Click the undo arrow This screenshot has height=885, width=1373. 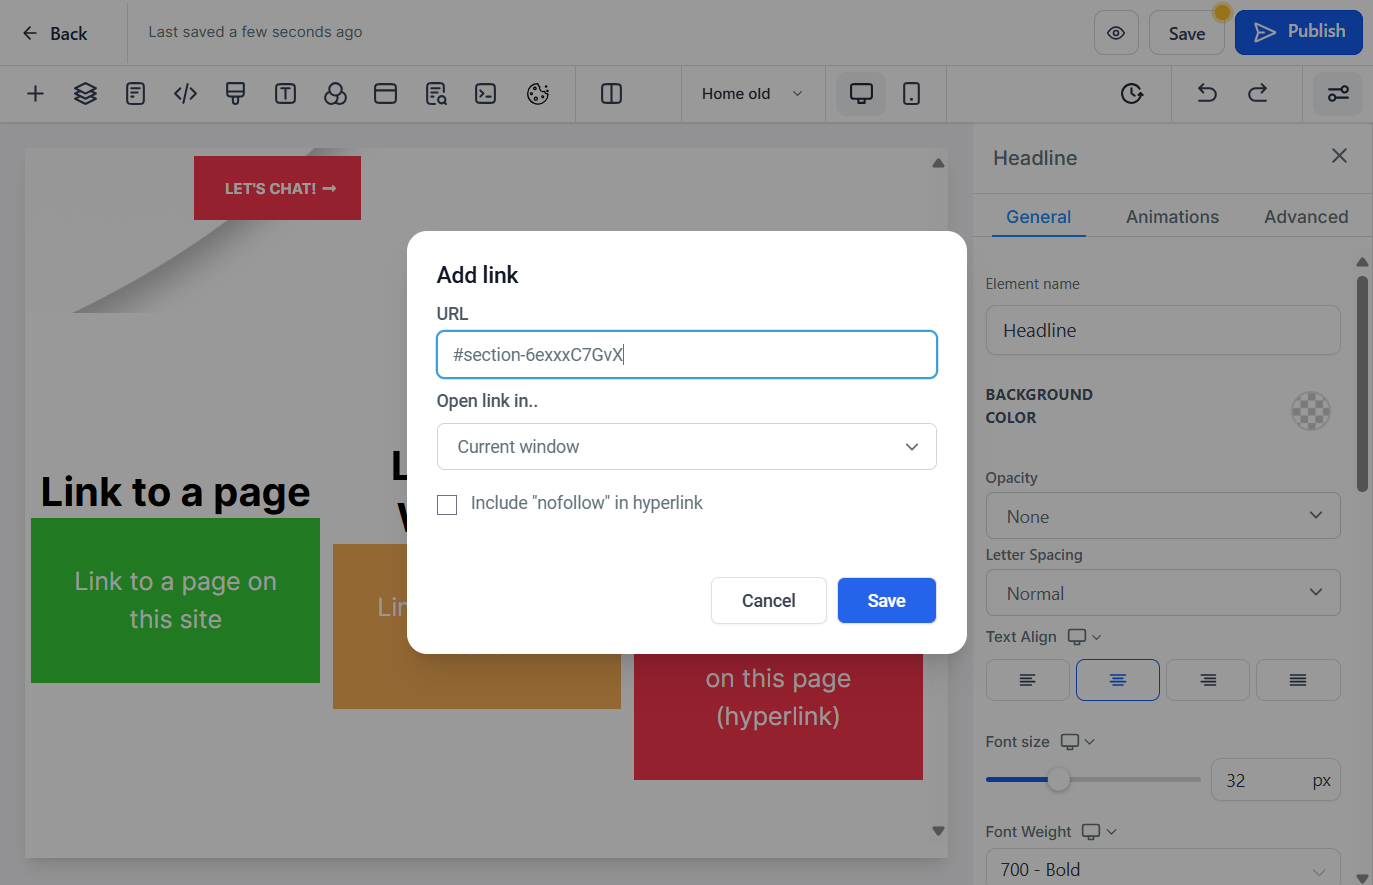(1207, 93)
